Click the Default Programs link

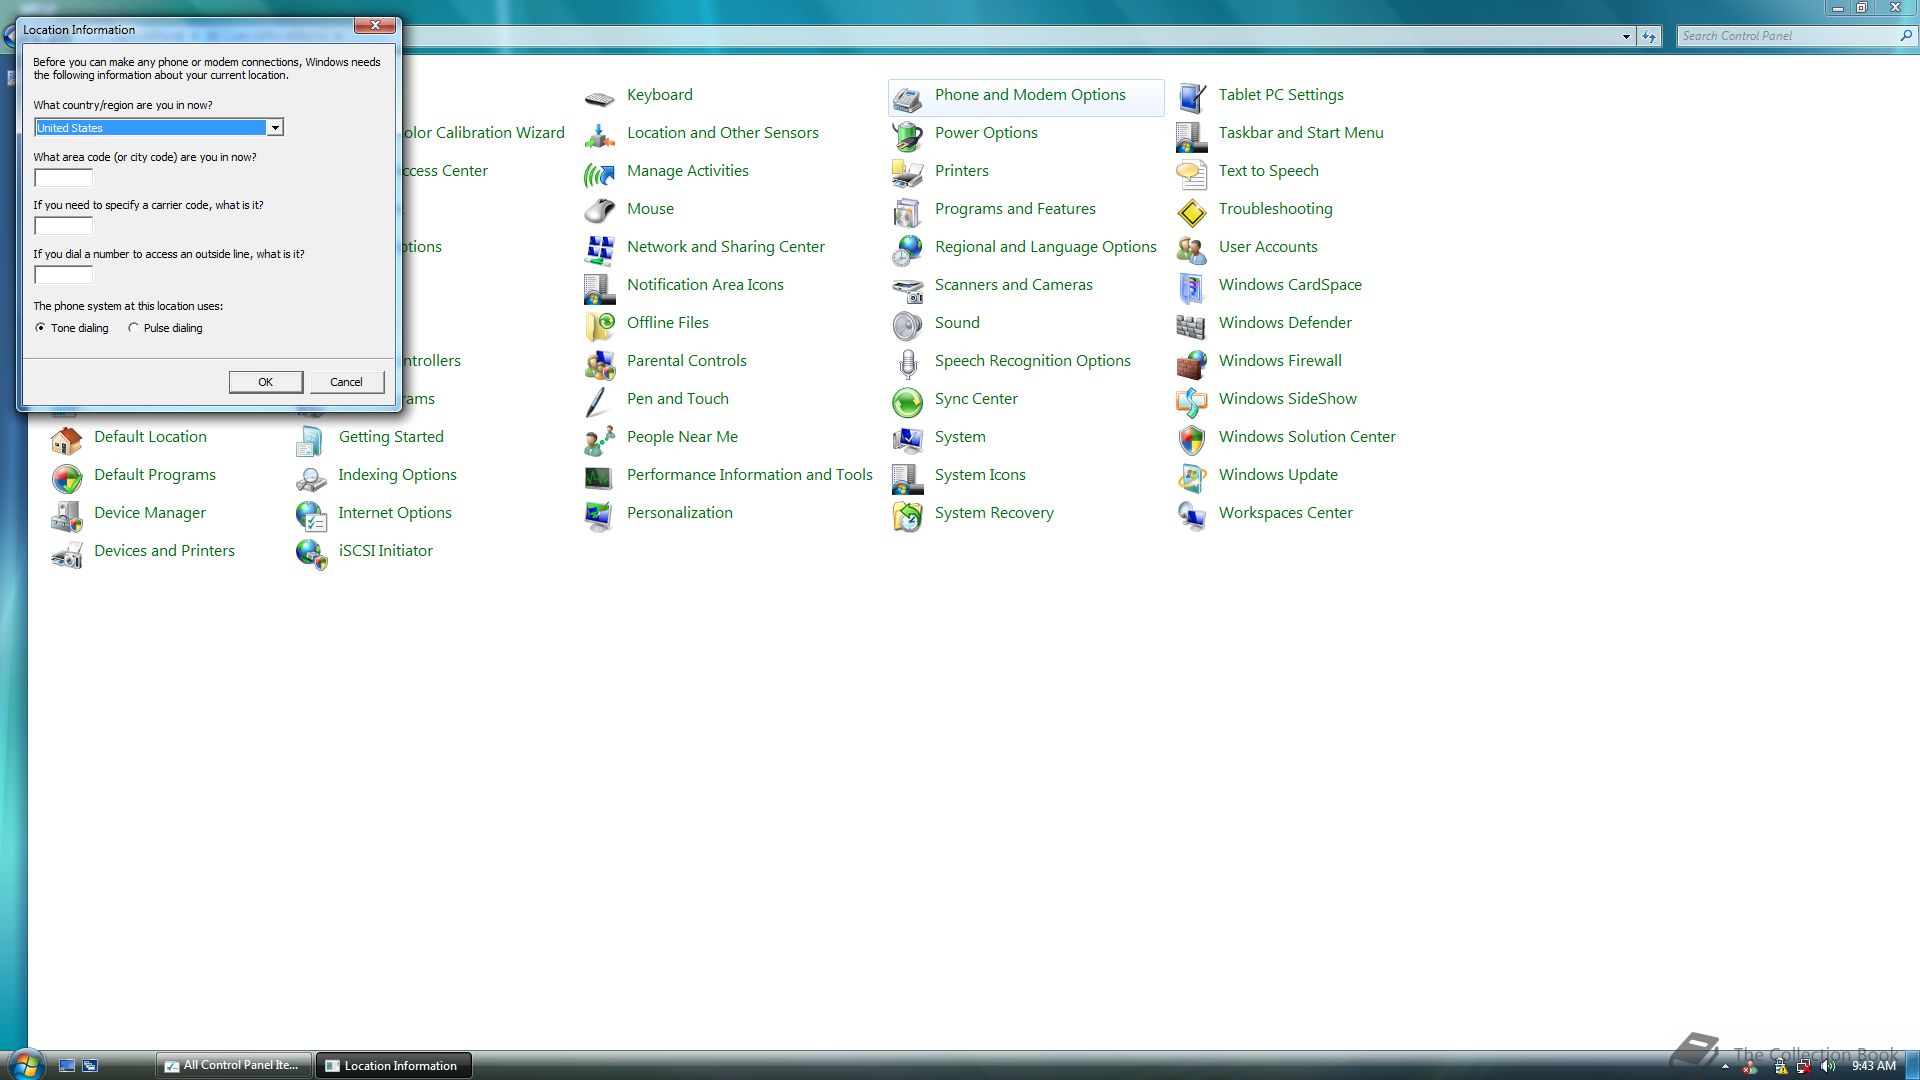(155, 475)
